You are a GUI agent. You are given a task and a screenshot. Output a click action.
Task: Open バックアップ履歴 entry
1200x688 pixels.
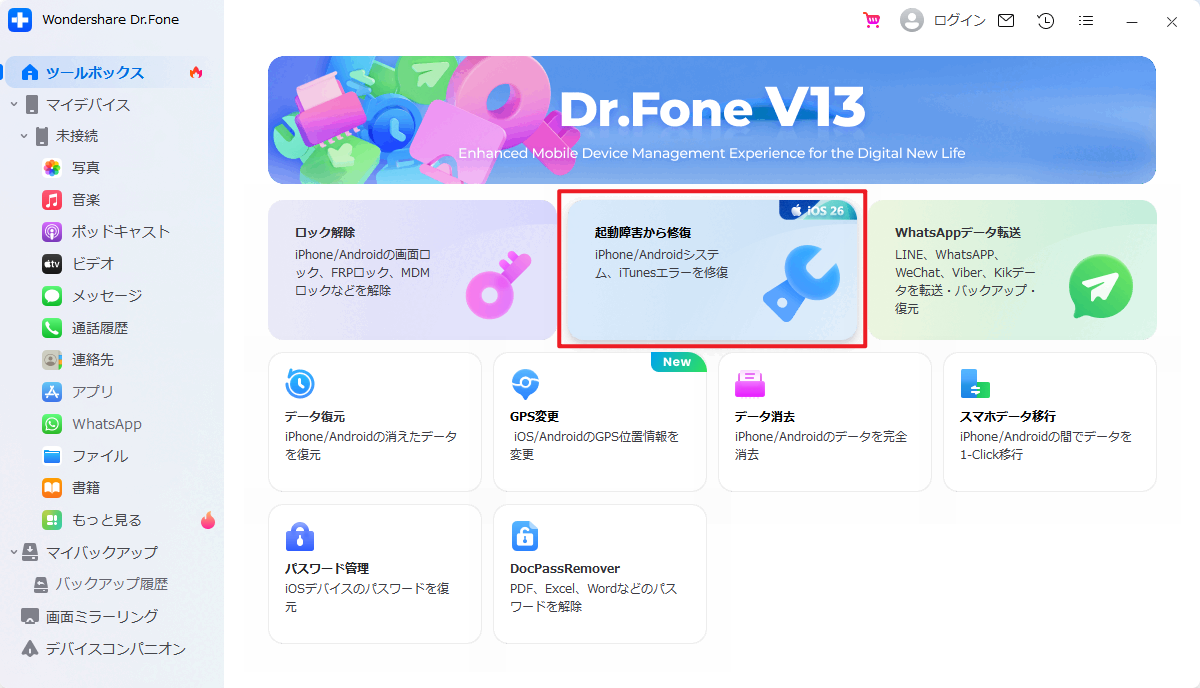[112, 584]
